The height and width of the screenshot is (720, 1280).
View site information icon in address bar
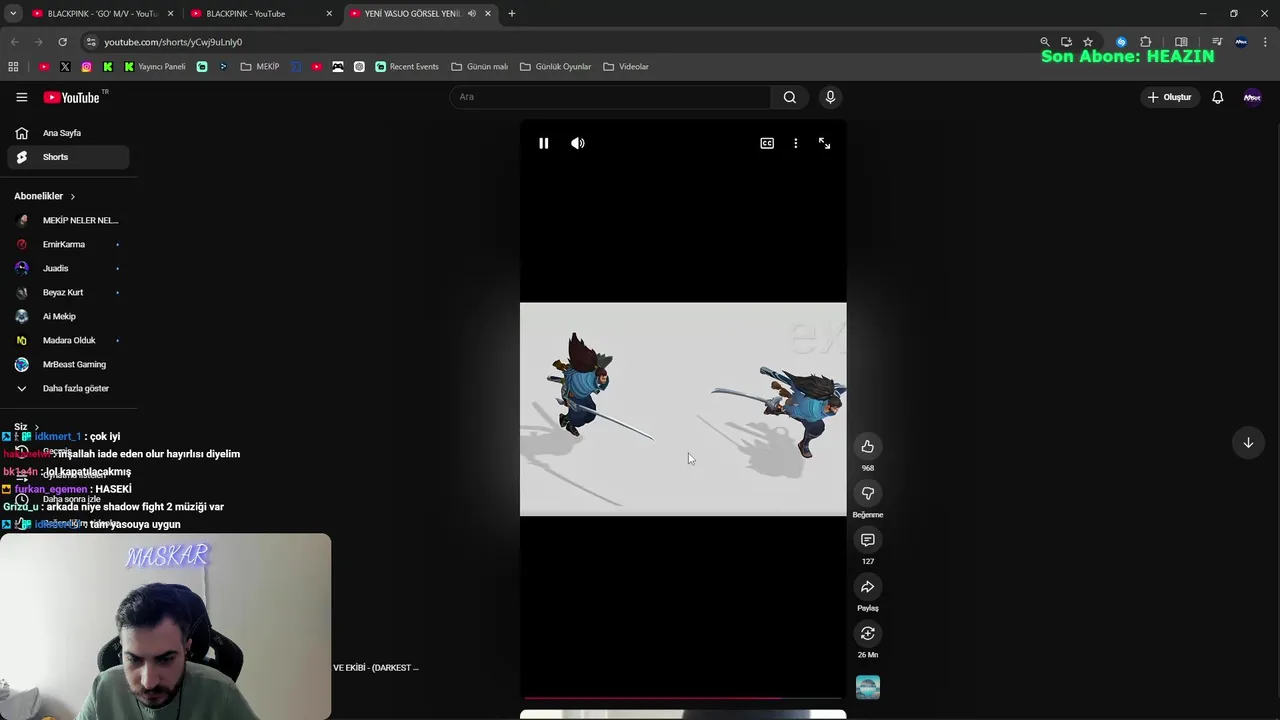91,42
